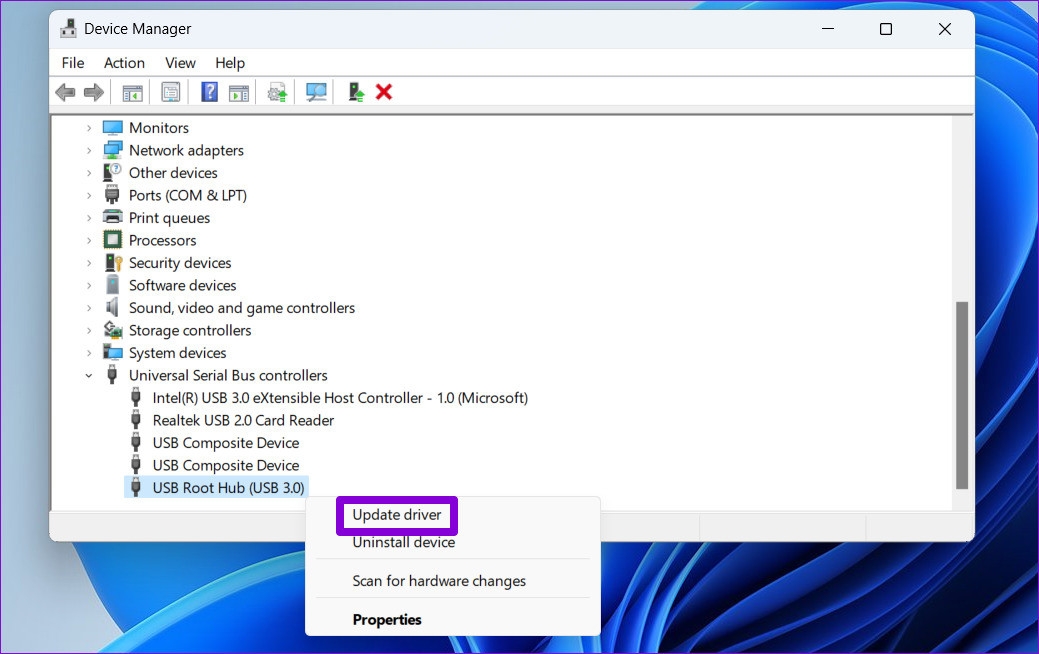Expand the Network adapters category
Screen dimensions: 1039x654
(91, 150)
